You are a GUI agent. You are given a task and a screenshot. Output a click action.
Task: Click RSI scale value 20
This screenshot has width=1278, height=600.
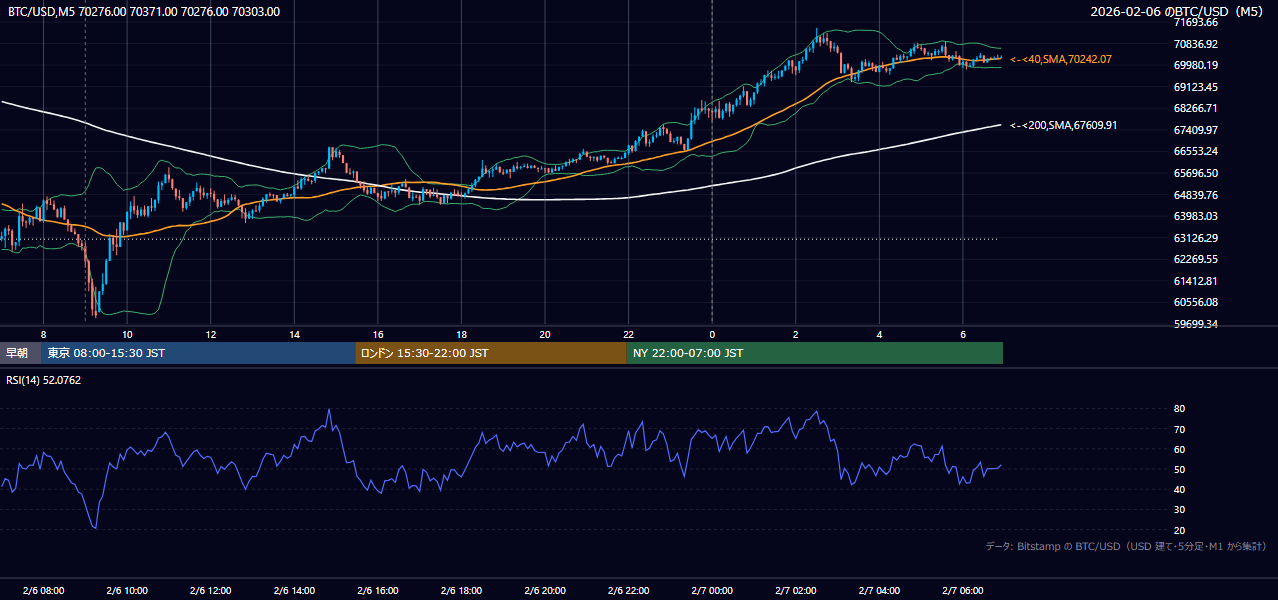[1179, 530]
